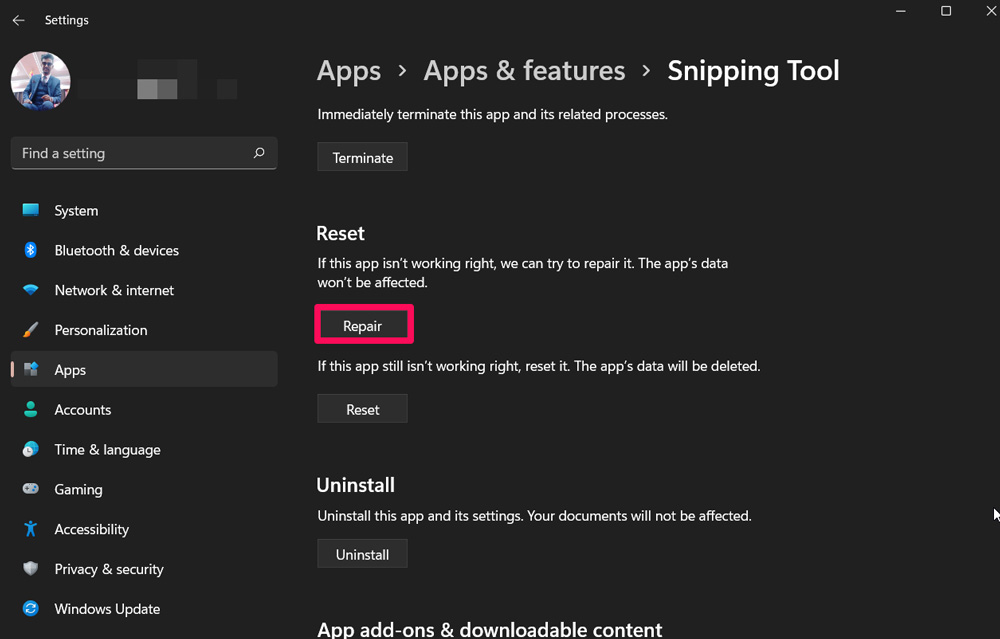Image resolution: width=1000 pixels, height=639 pixels.
Task: Open Accessibility via its figure icon
Action: [x=31, y=529]
